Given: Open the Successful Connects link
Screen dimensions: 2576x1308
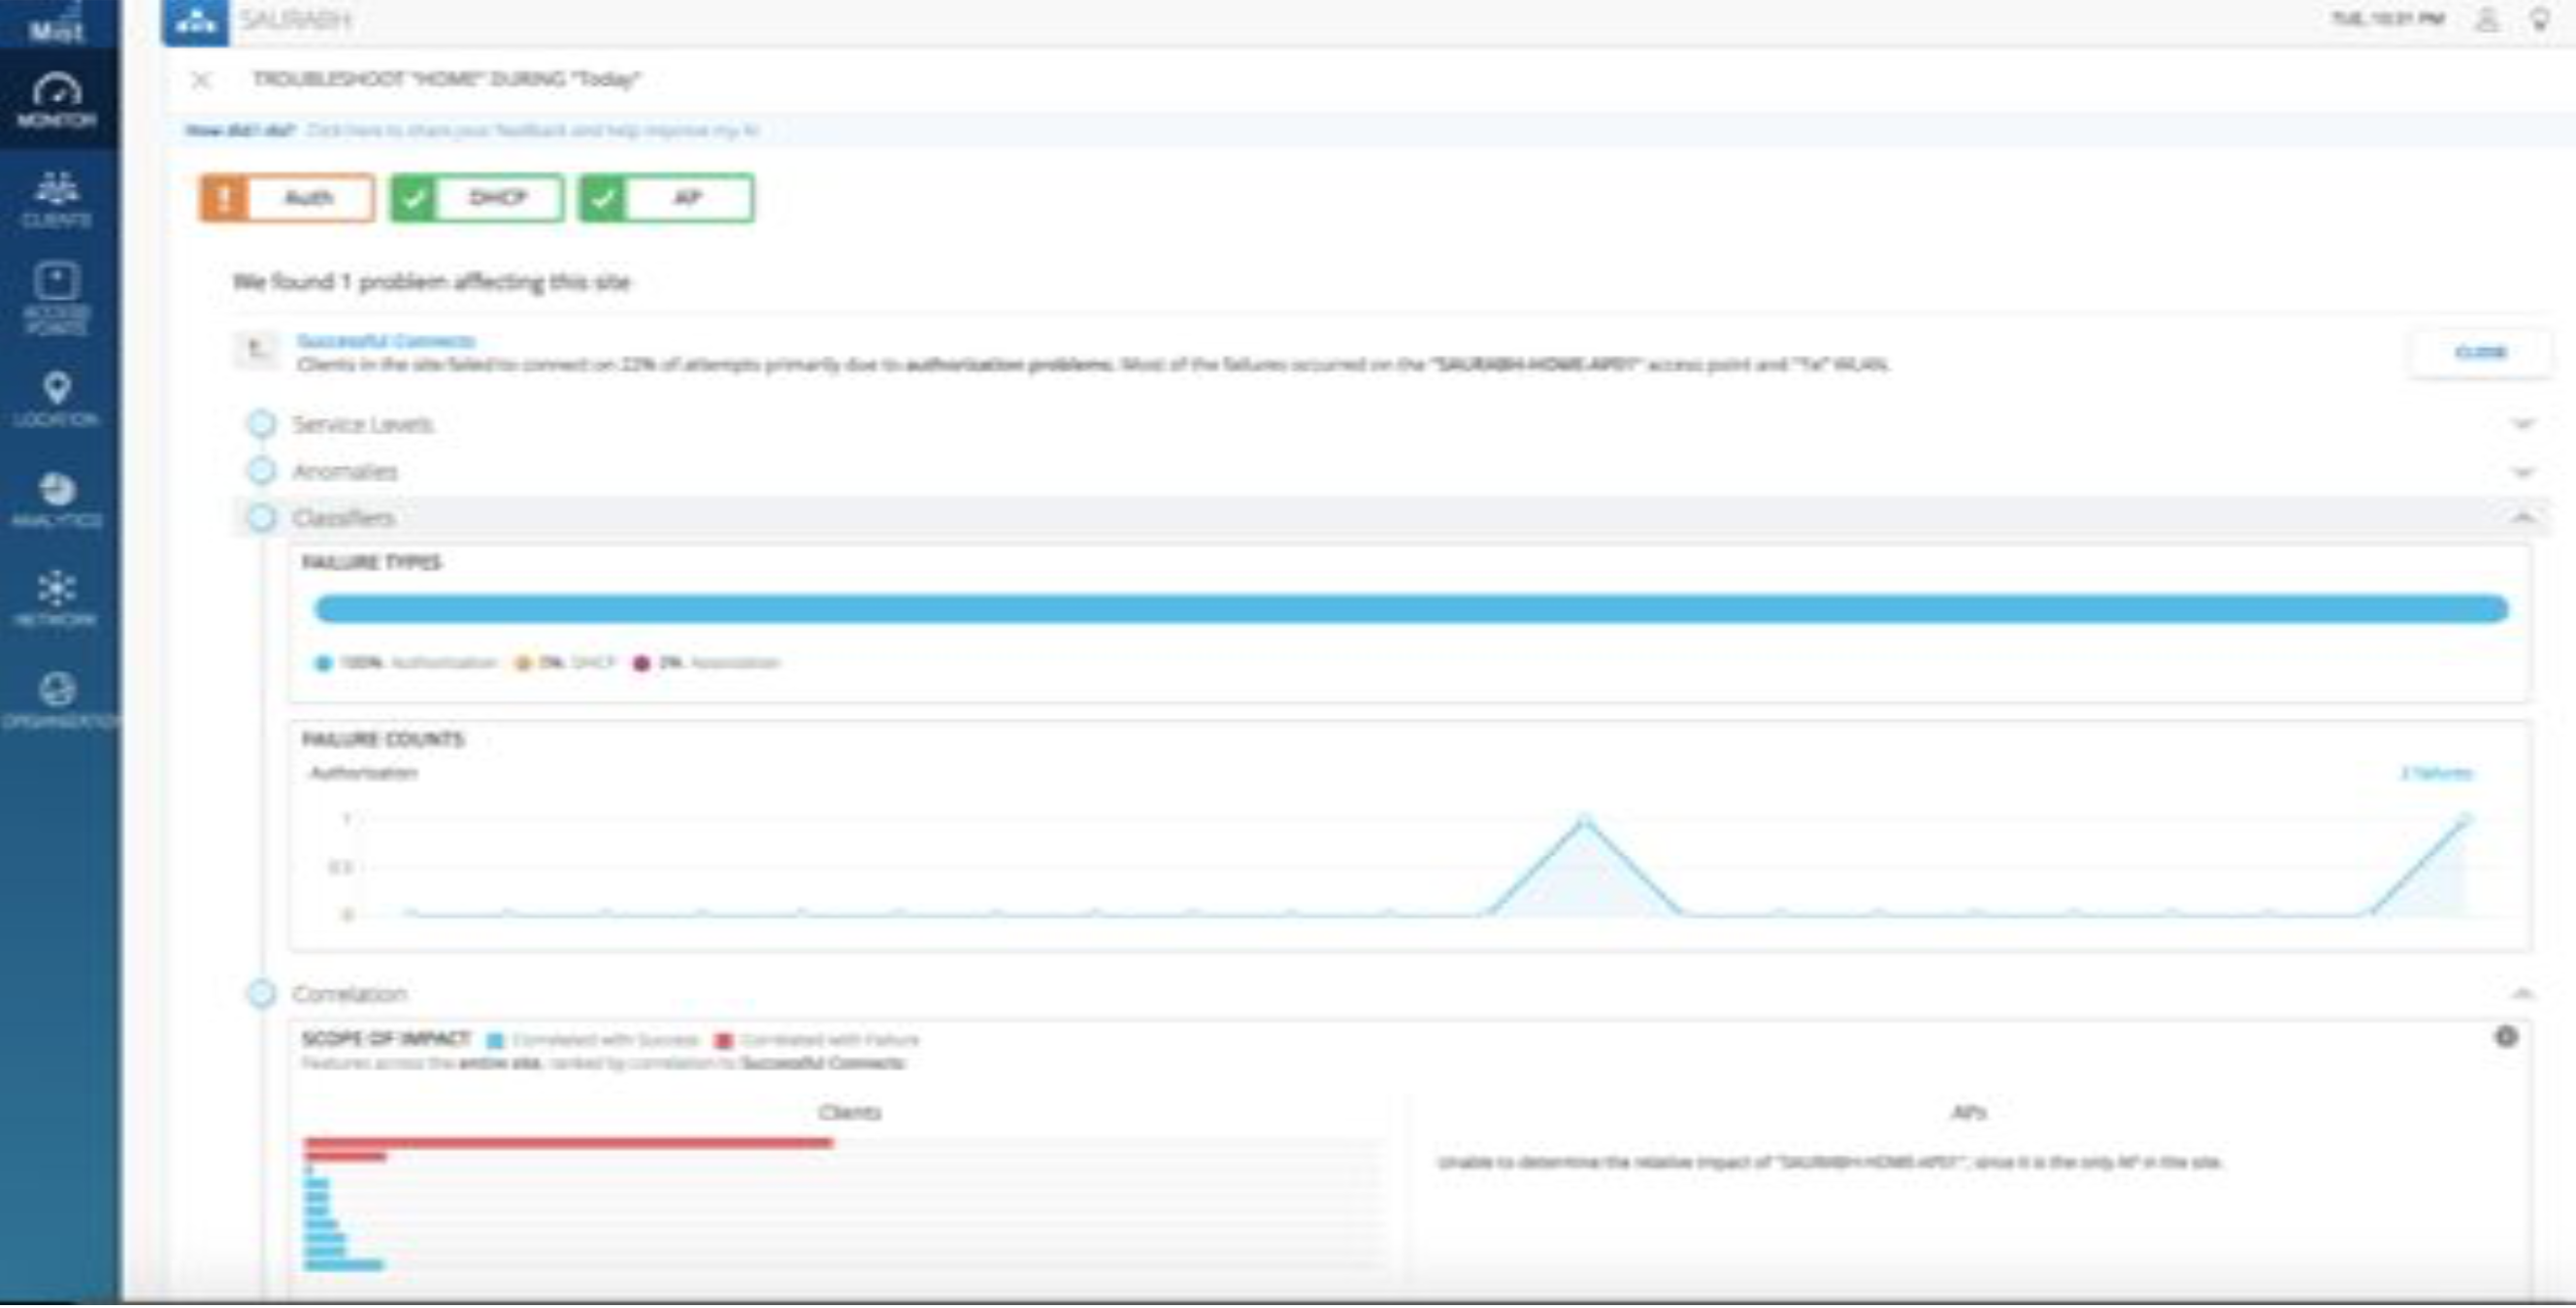Looking at the screenshot, I should click(386, 341).
